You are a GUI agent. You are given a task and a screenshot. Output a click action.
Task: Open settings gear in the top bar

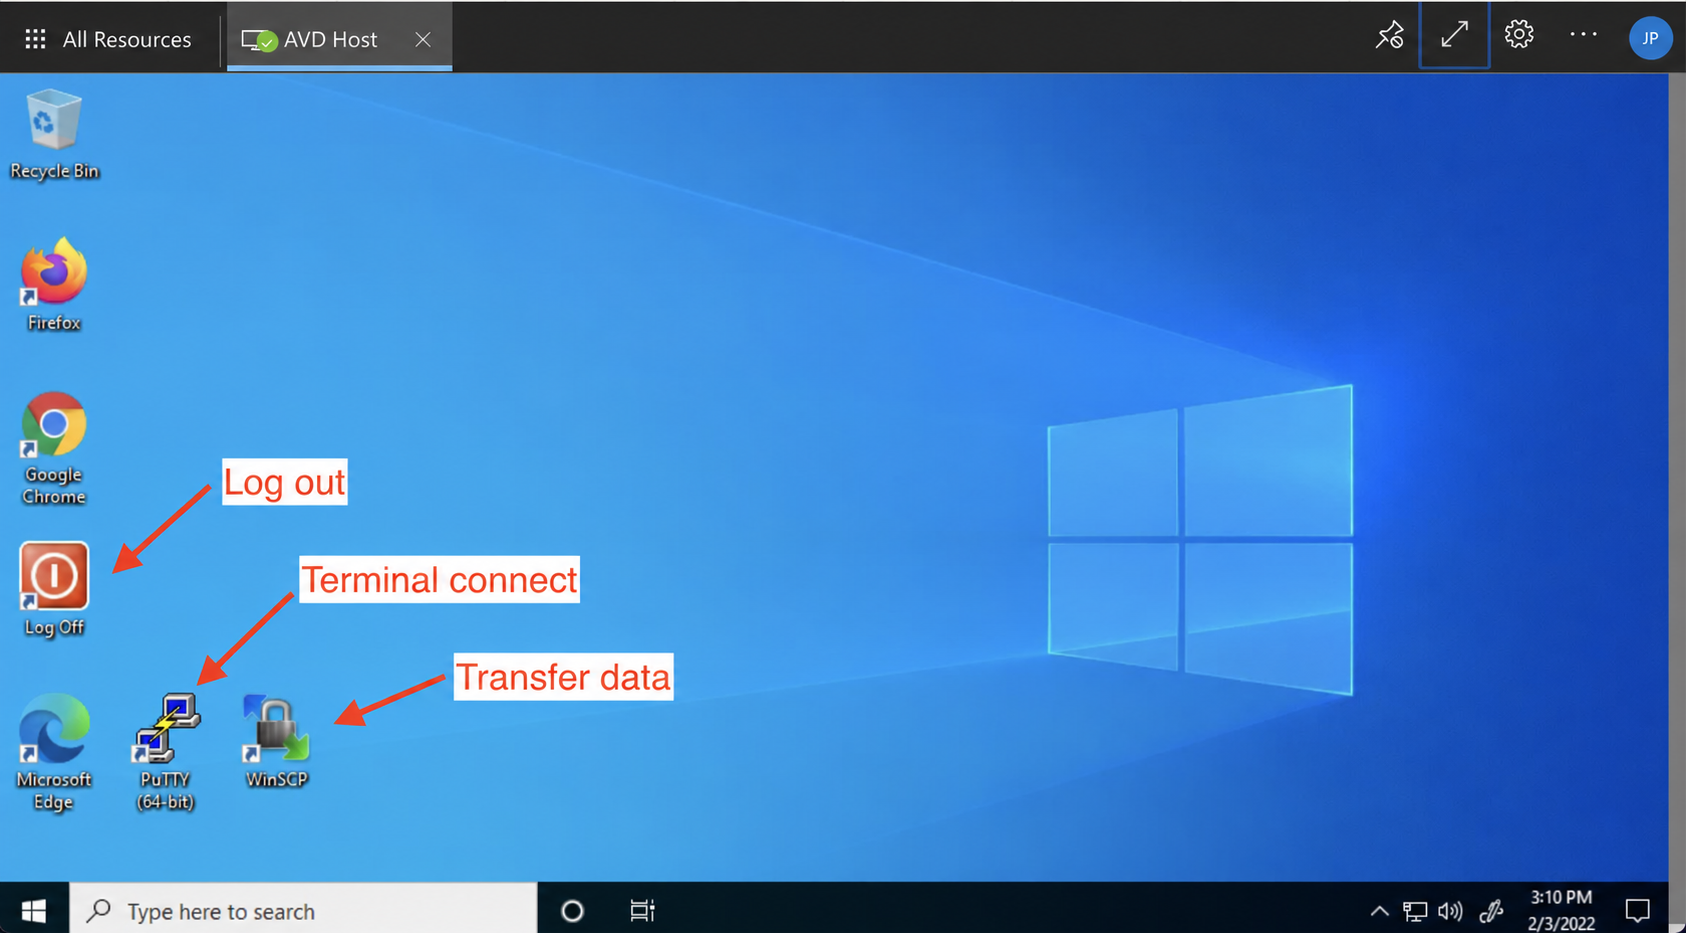pyautogui.click(x=1519, y=34)
